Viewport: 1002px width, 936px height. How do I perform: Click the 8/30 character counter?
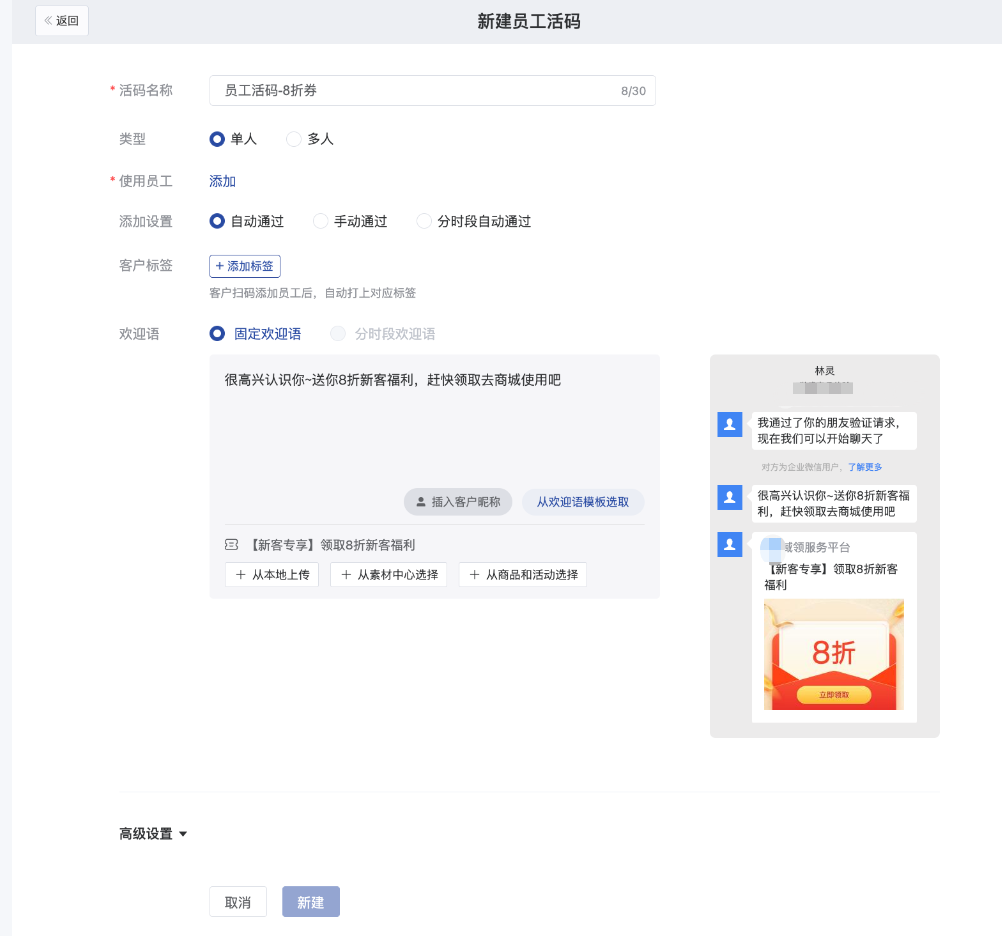[633, 91]
